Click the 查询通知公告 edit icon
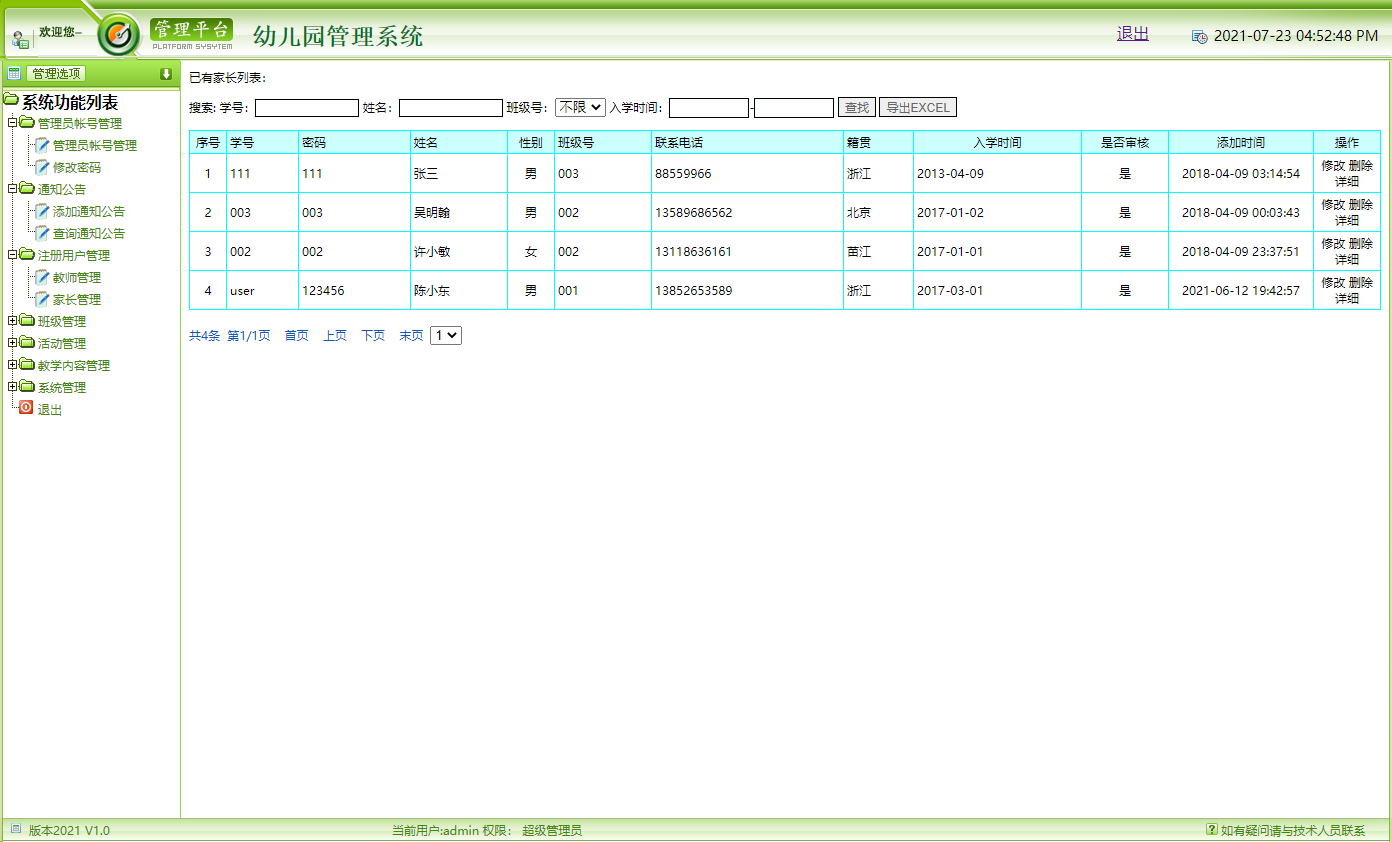The height and width of the screenshot is (842, 1392). point(41,233)
